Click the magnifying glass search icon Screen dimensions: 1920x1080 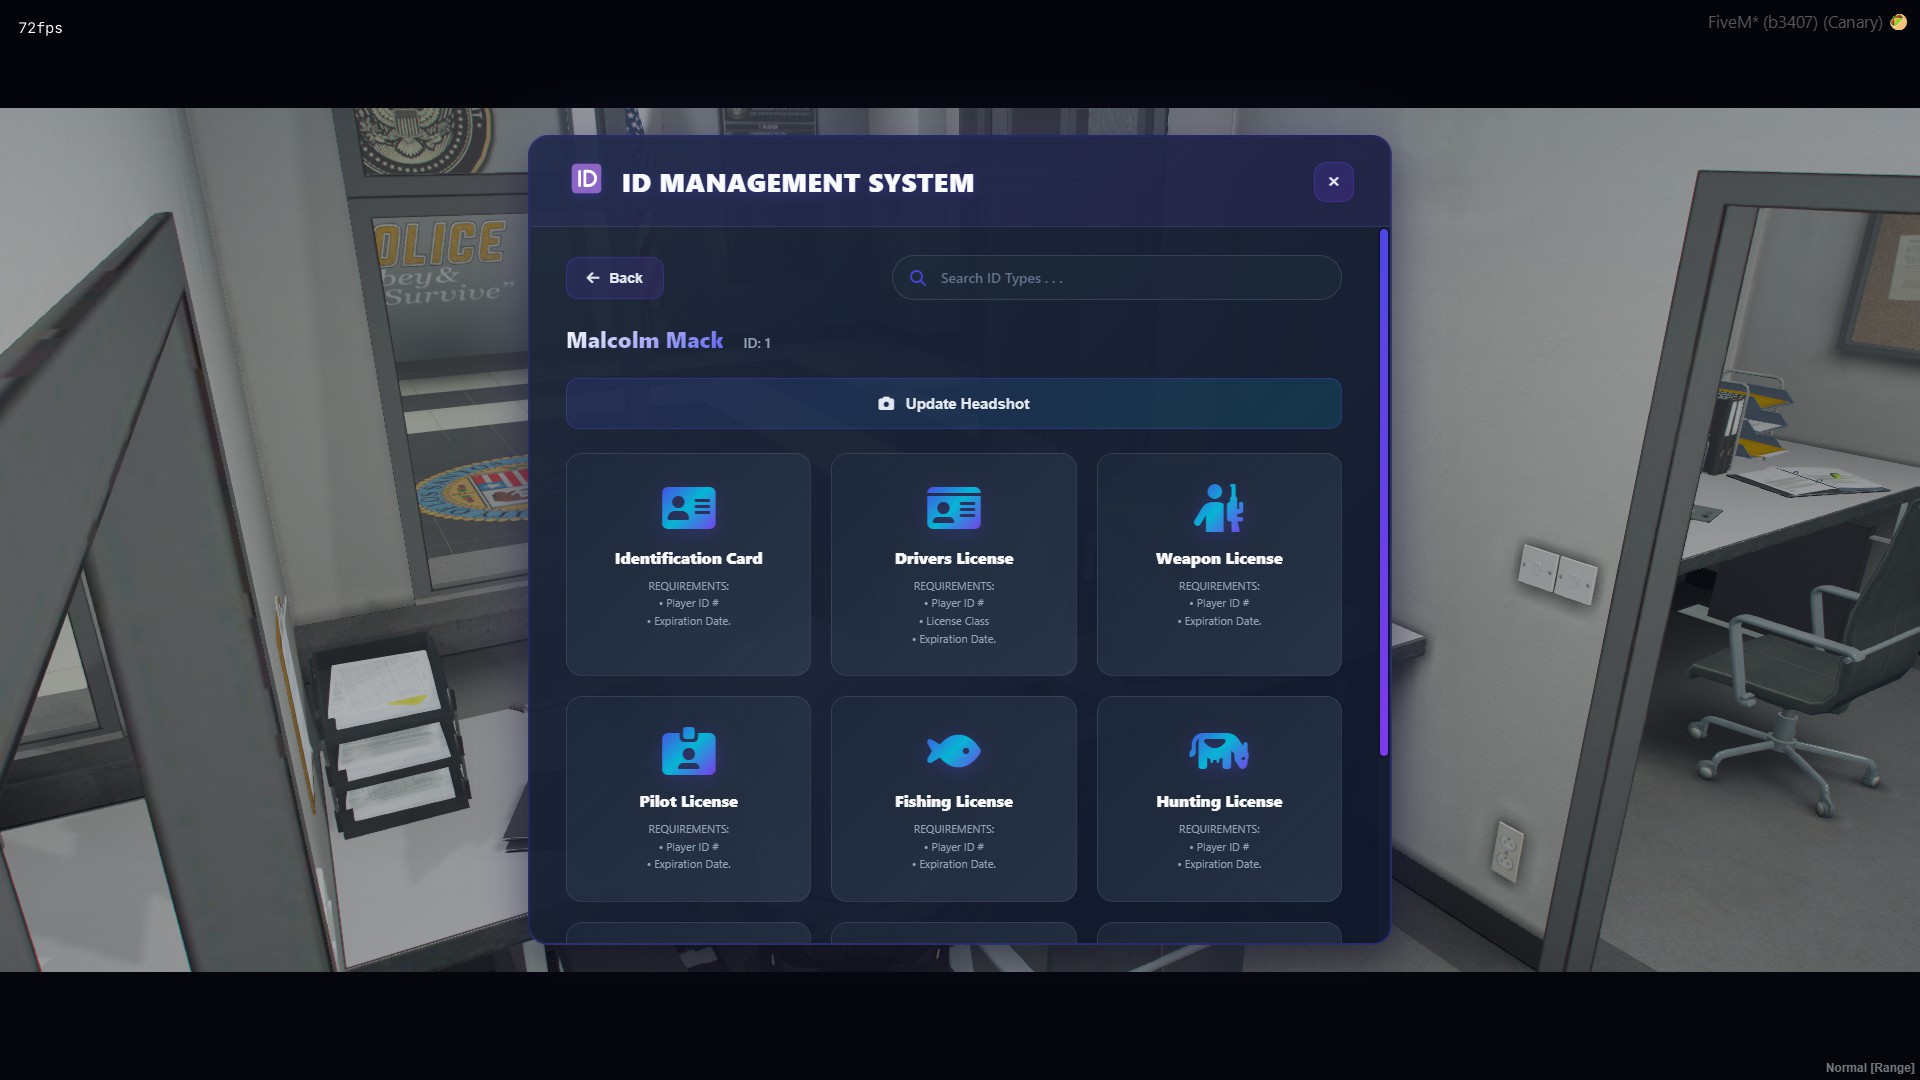click(917, 278)
